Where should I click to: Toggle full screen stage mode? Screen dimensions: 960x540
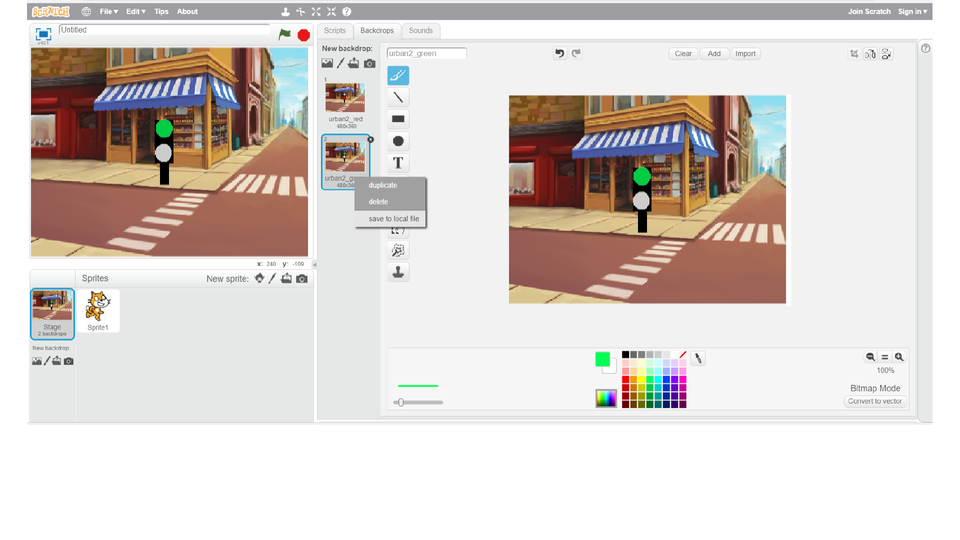[43, 34]
